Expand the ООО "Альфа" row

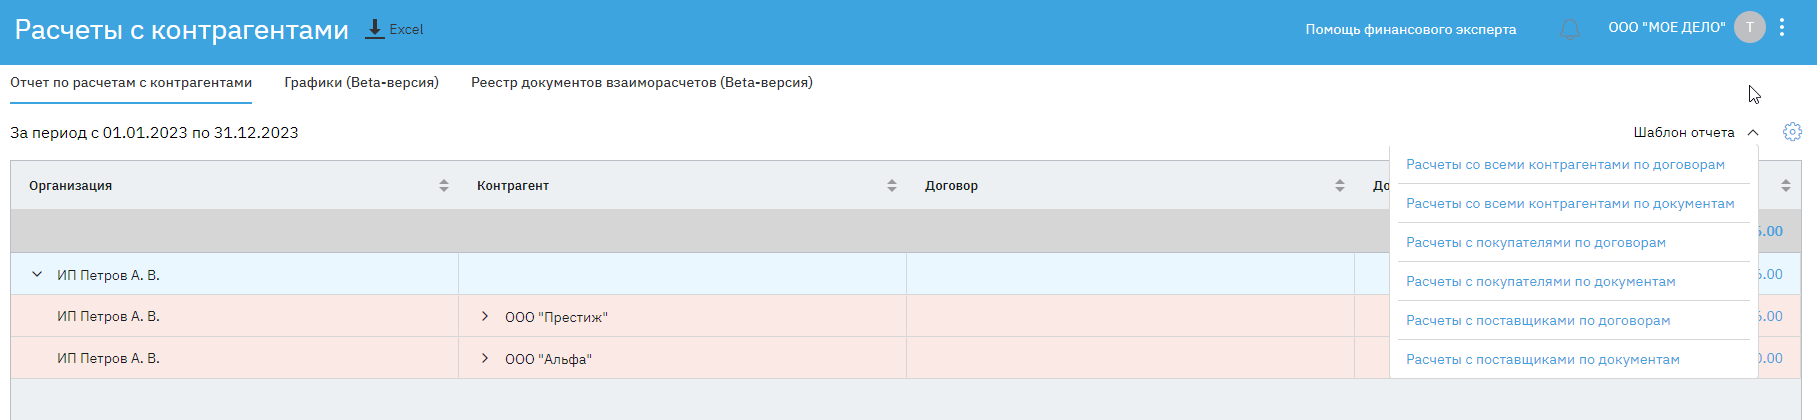click(485, 359)
